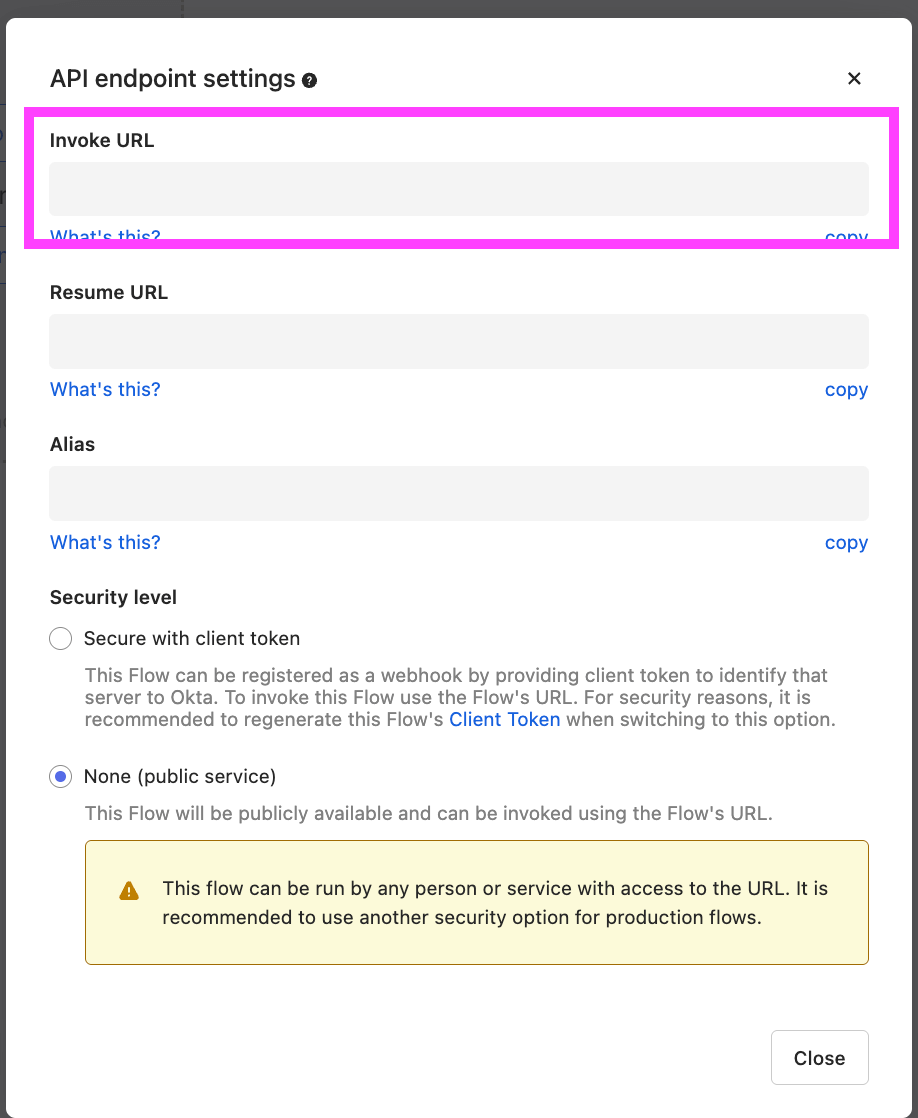Click the yellow warning triangle icon
The height and width of the screenshot is (1118, 918).
click(x=129, y=891)
